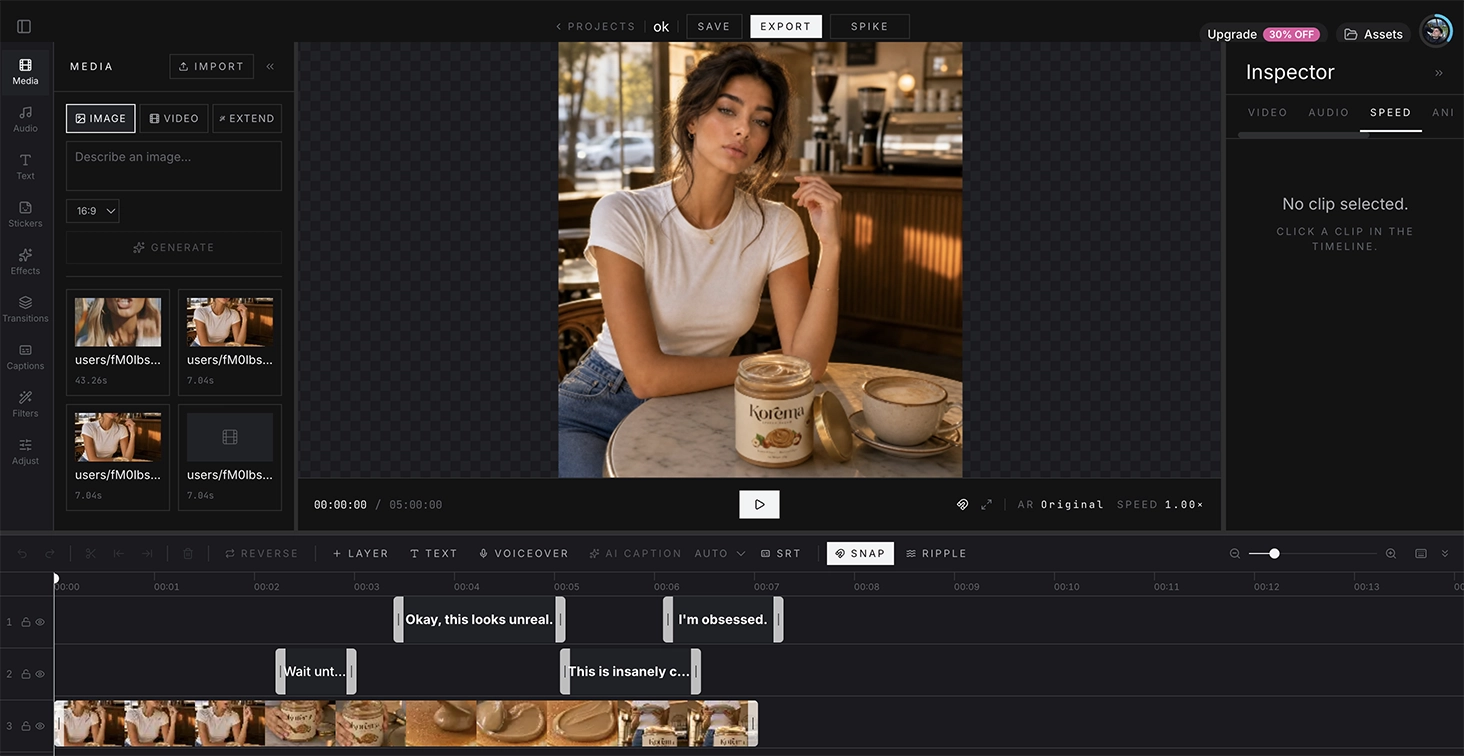Viewport: 1464px width, 756px height.
Task: Select the 43.26s media thumbnail
Action: (118, 342)
